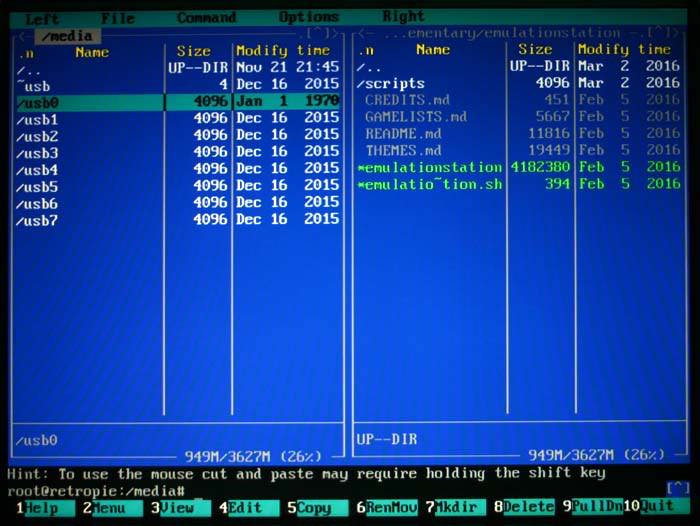700x526 pixels.
Task: Select the /usb5 directory row
Action: (x=178, y=186)
